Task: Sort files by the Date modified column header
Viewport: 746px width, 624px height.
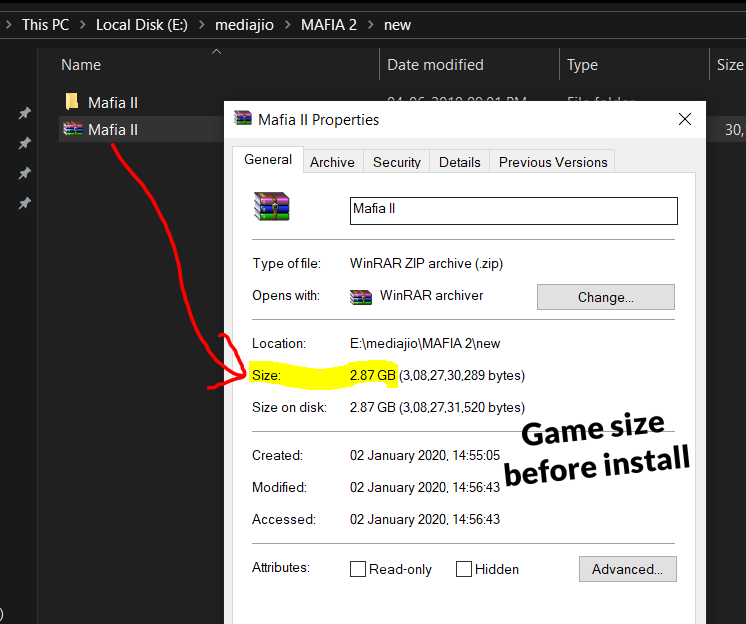Action: click(435, 65)
